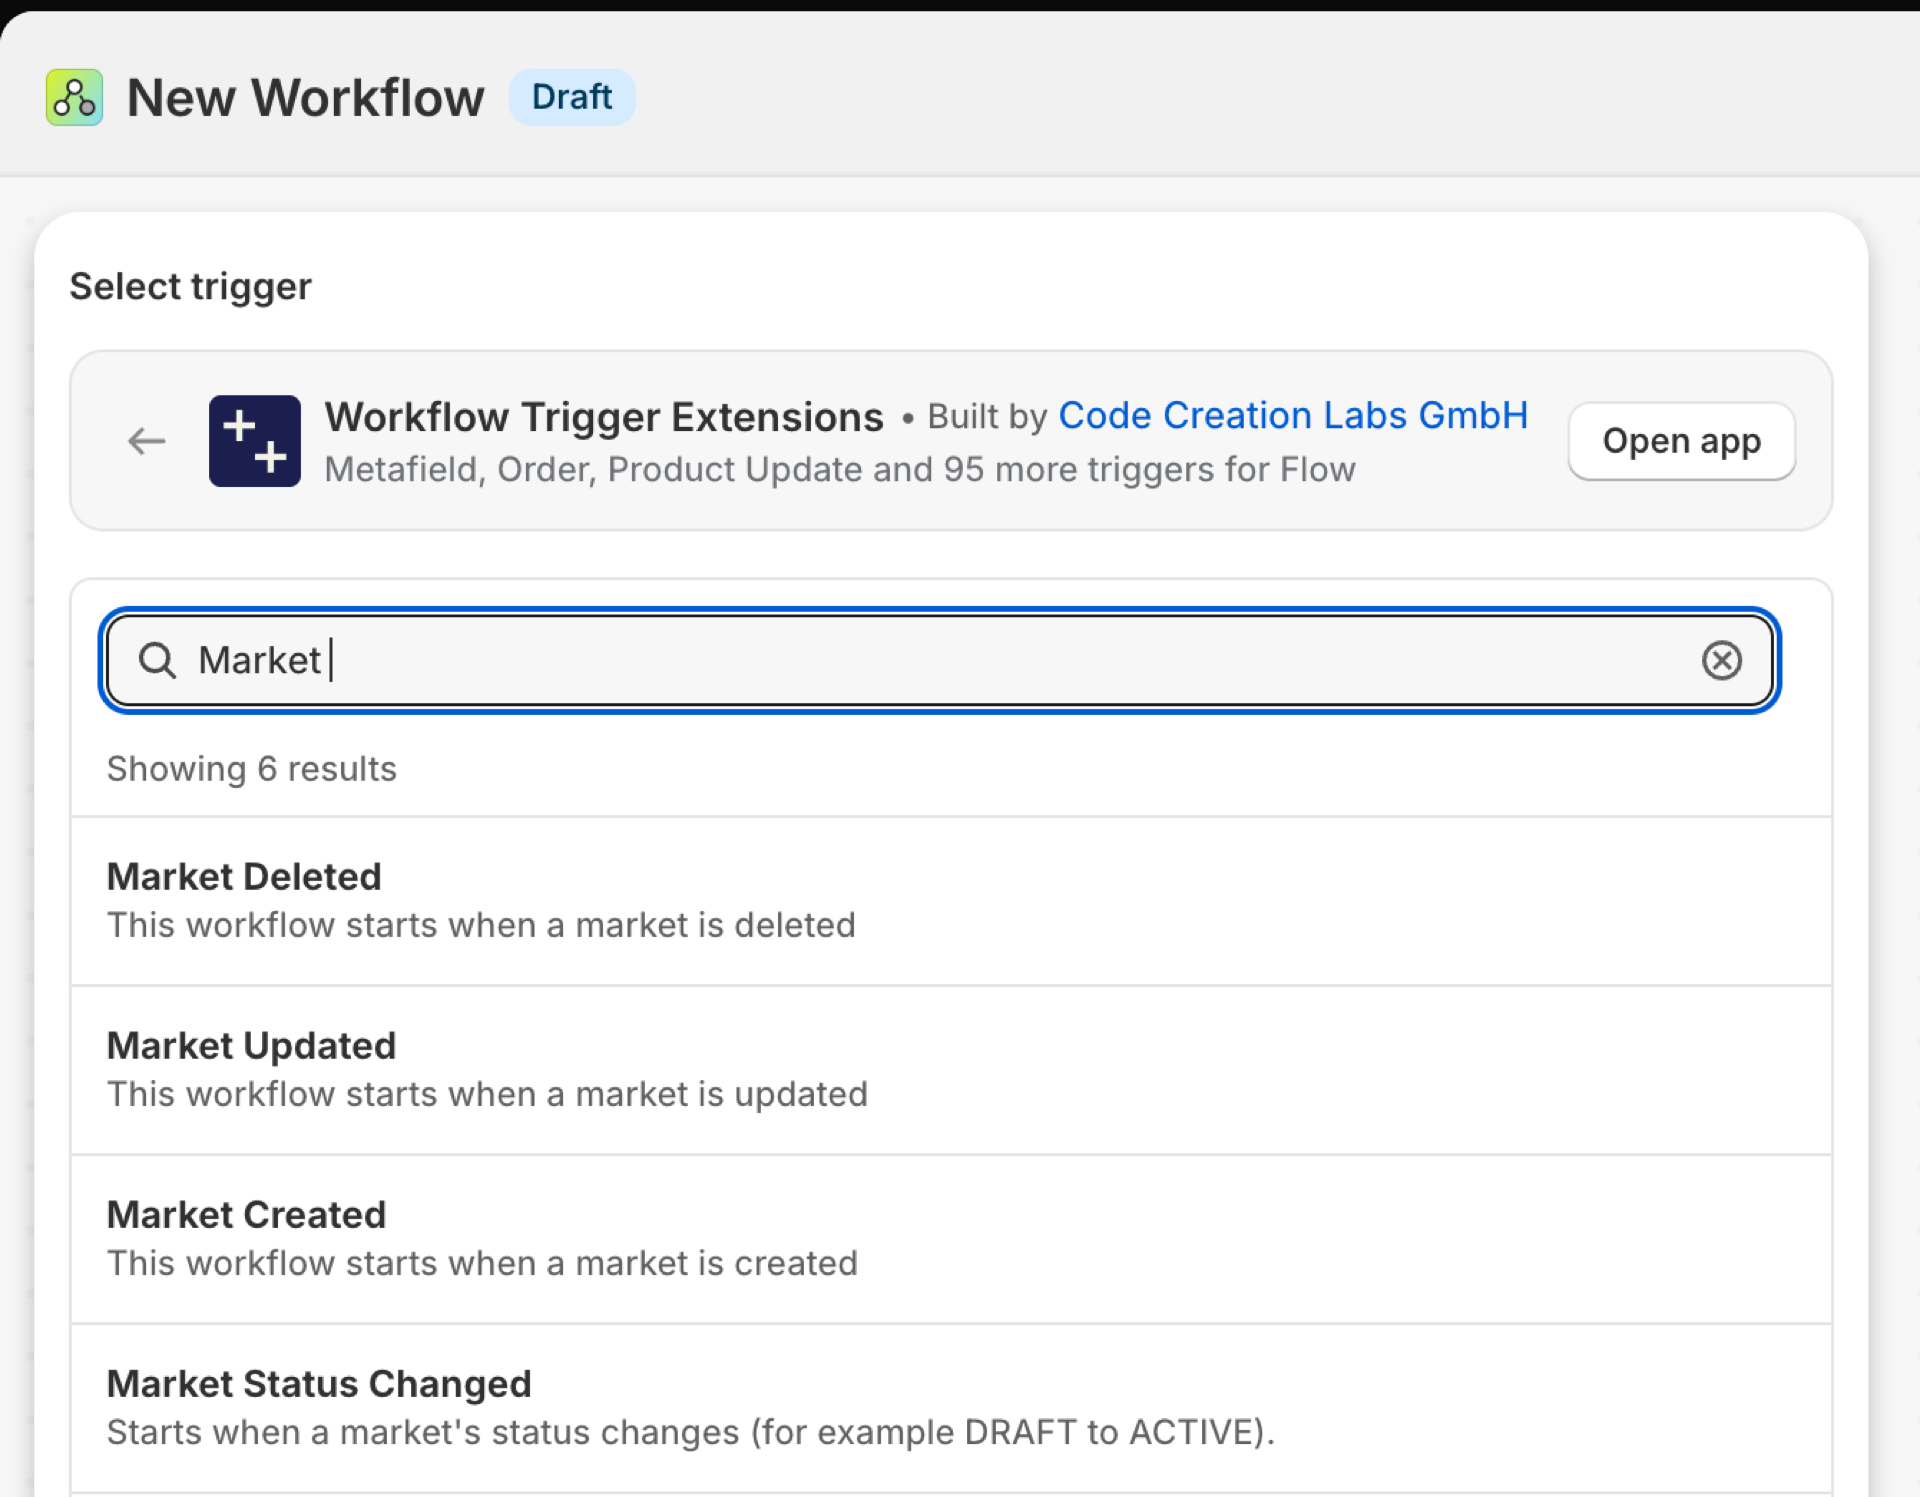Click the Draft status badge

pyautogui.click(x=572, y=97)
